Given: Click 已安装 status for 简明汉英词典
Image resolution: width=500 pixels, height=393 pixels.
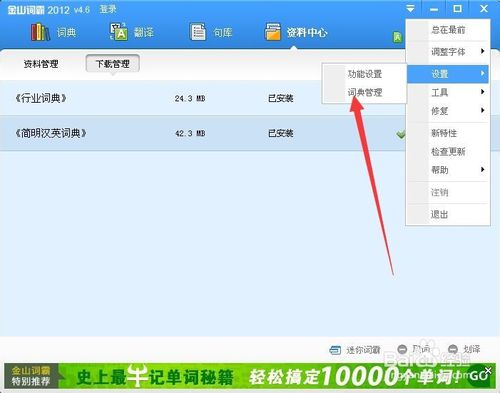Looking at the screenshot, I should coord(280,133).
